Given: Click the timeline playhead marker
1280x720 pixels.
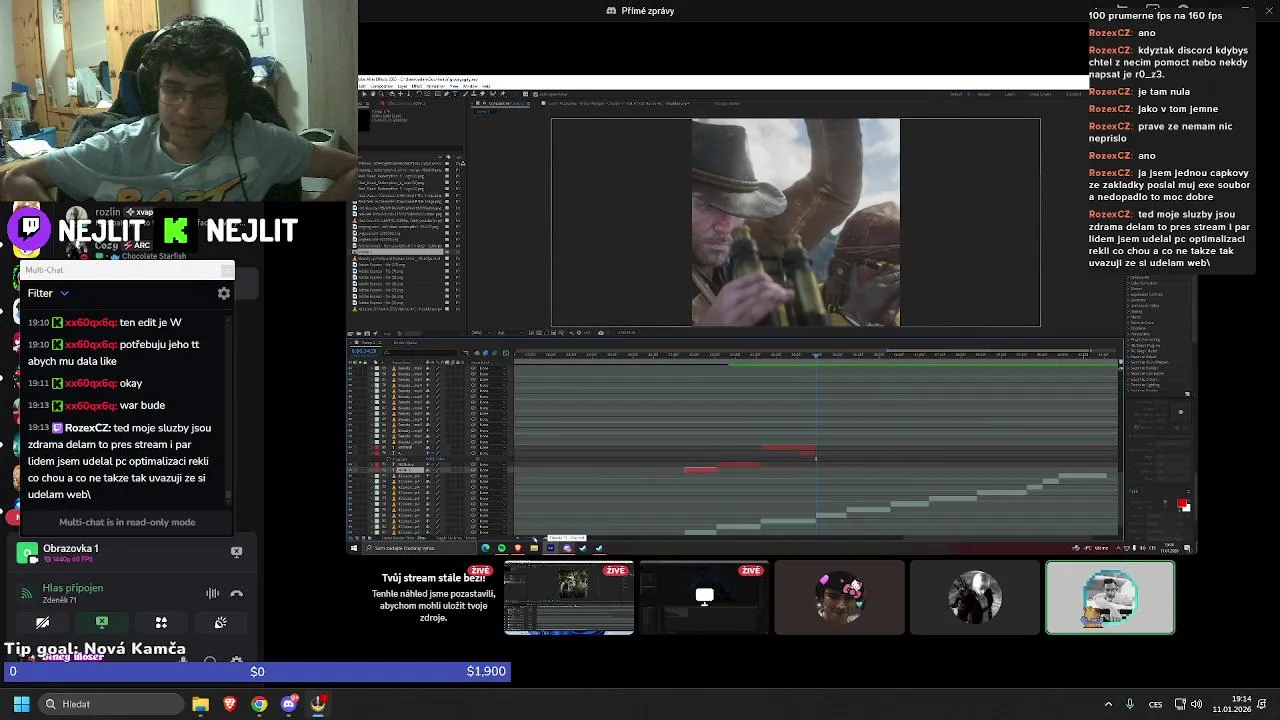Looking at the screenshot, I should click(816, 355).
